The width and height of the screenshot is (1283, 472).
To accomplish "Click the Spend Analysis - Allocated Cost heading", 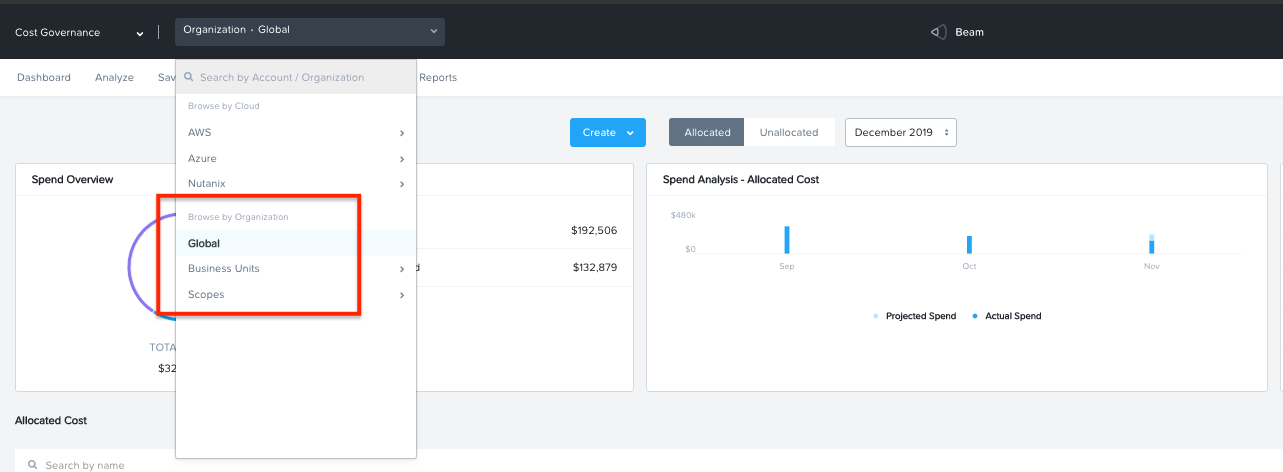I will 741,180.
